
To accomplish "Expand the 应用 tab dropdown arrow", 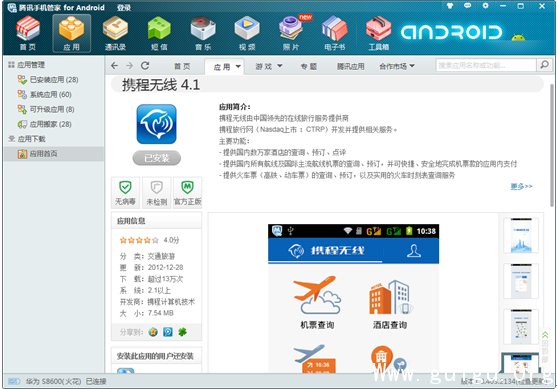I will tap(238, 66).
